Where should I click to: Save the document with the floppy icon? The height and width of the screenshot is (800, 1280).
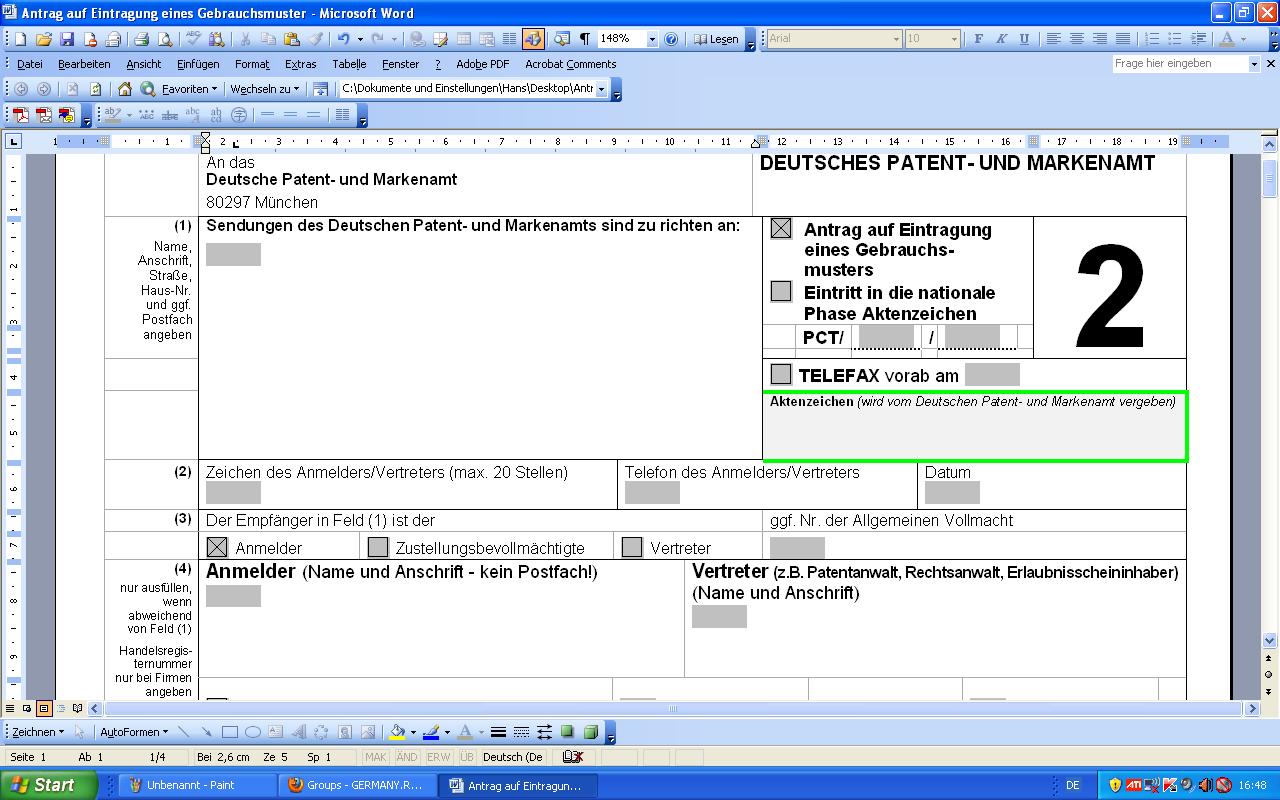tap(67, 39)
